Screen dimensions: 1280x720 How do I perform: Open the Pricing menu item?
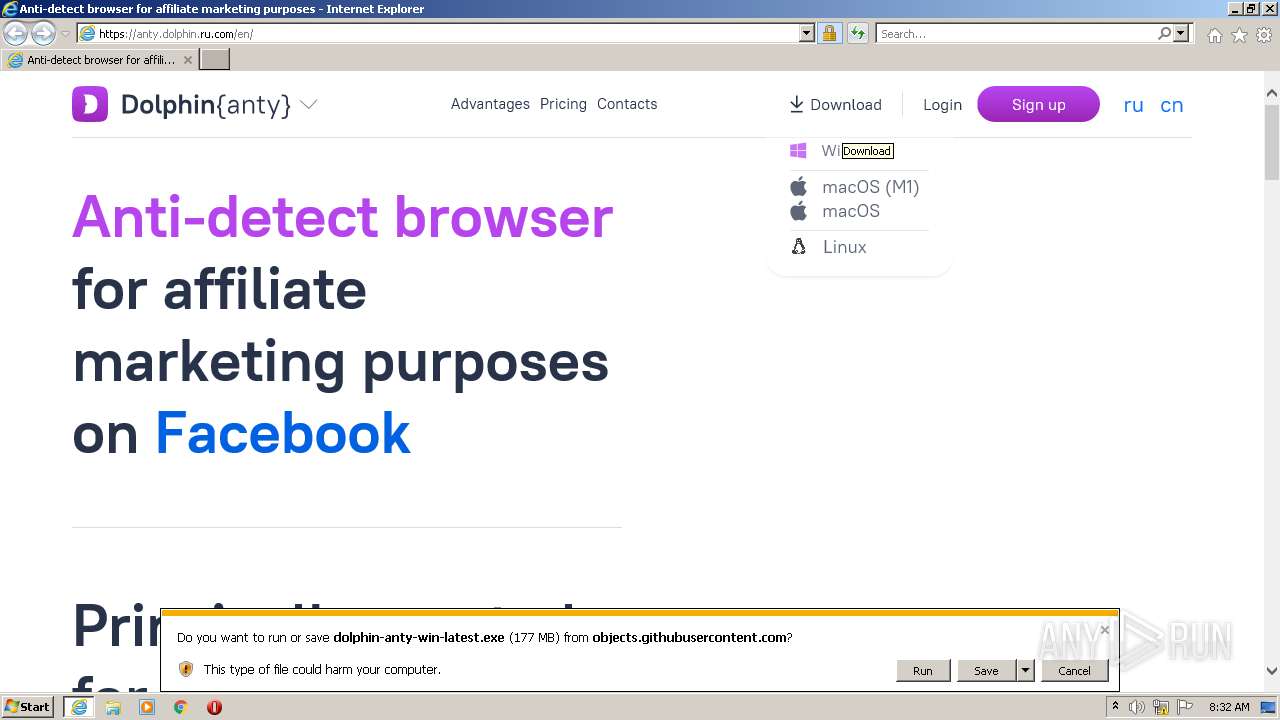563,104
